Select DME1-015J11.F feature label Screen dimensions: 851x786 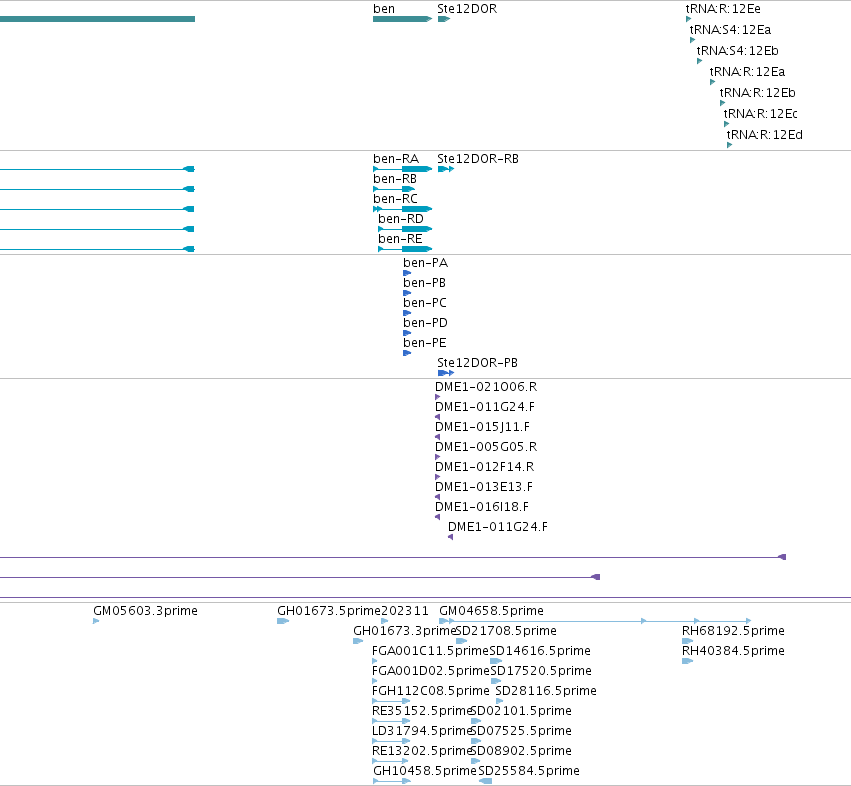pyautogui.click(x=482, y=427)
